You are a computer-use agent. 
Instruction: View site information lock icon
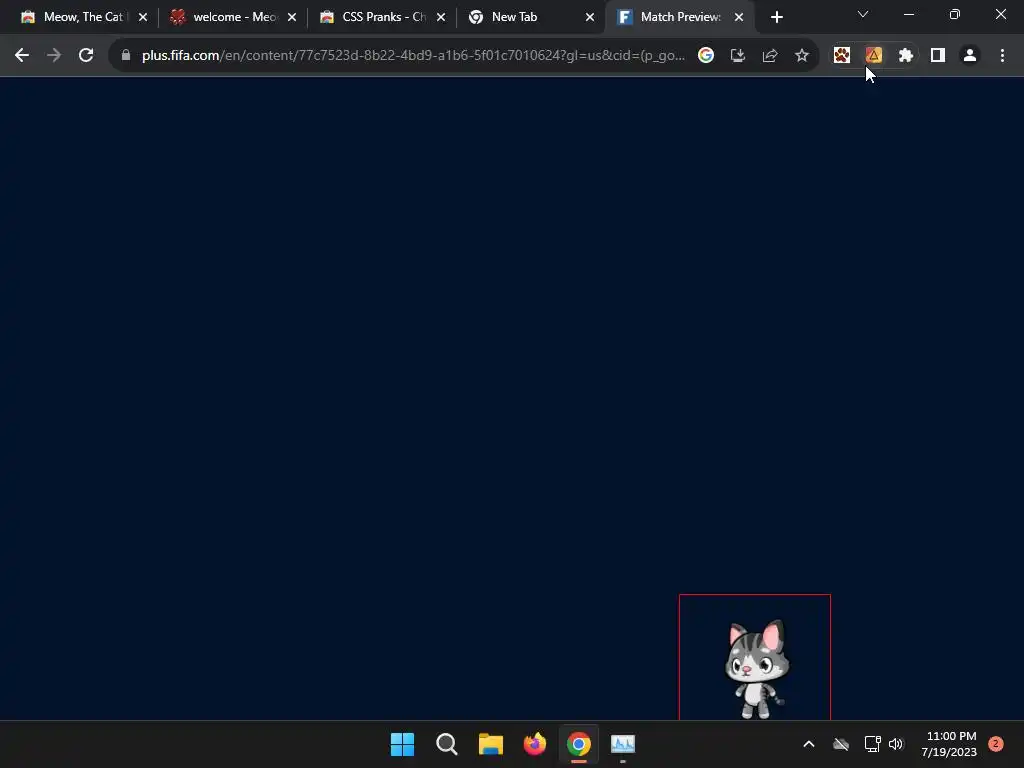(x=126, y=56)
